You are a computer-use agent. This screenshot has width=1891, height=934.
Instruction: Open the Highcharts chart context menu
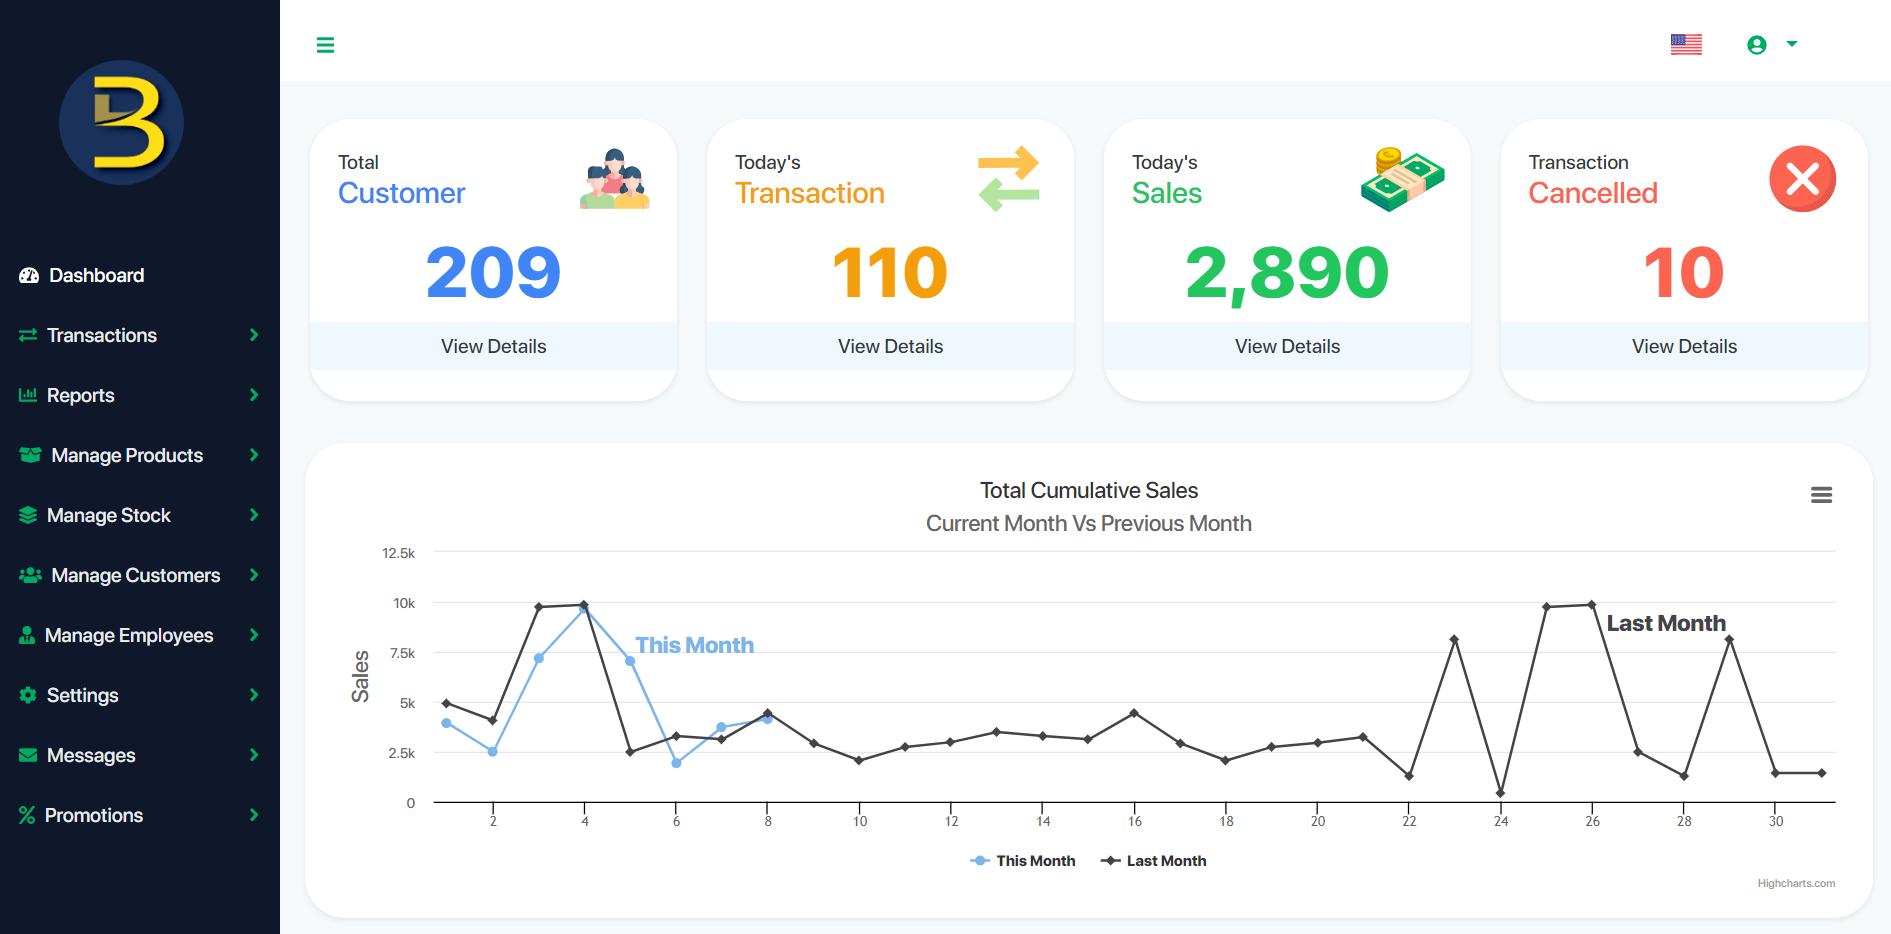tap(1821, 495)
